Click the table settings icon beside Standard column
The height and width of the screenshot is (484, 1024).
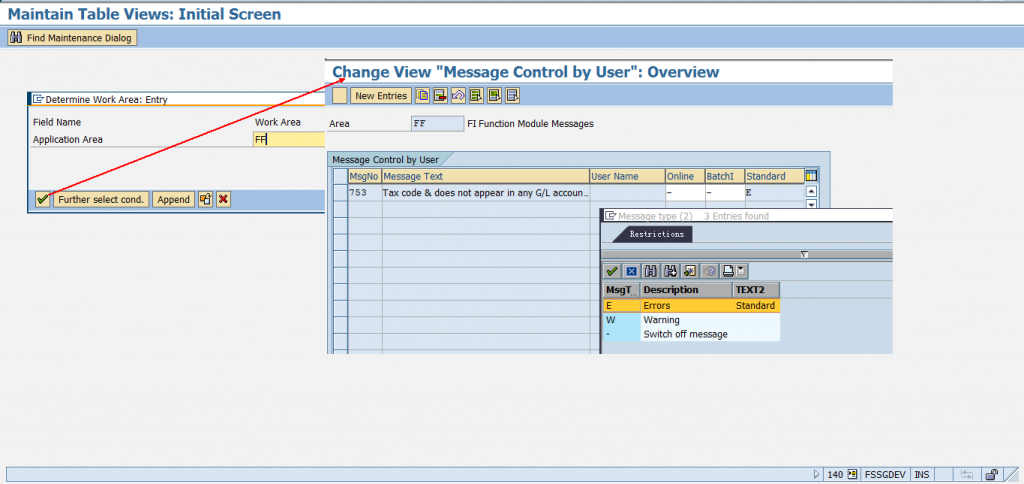(811, 176)
